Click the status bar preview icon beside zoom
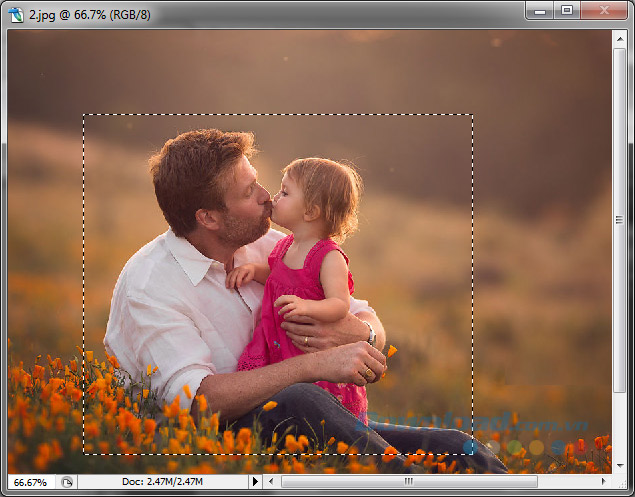635x497 pixels. point(67,482)
